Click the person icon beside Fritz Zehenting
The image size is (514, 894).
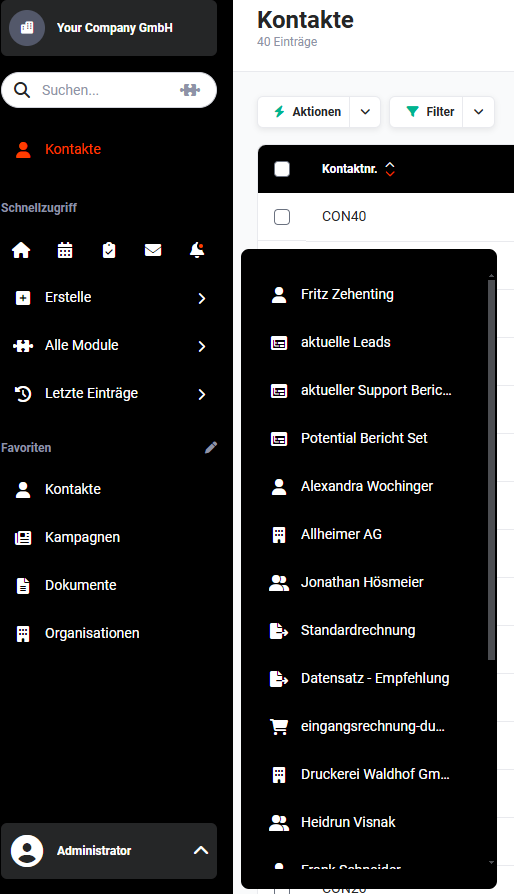[x=279, y=295]
